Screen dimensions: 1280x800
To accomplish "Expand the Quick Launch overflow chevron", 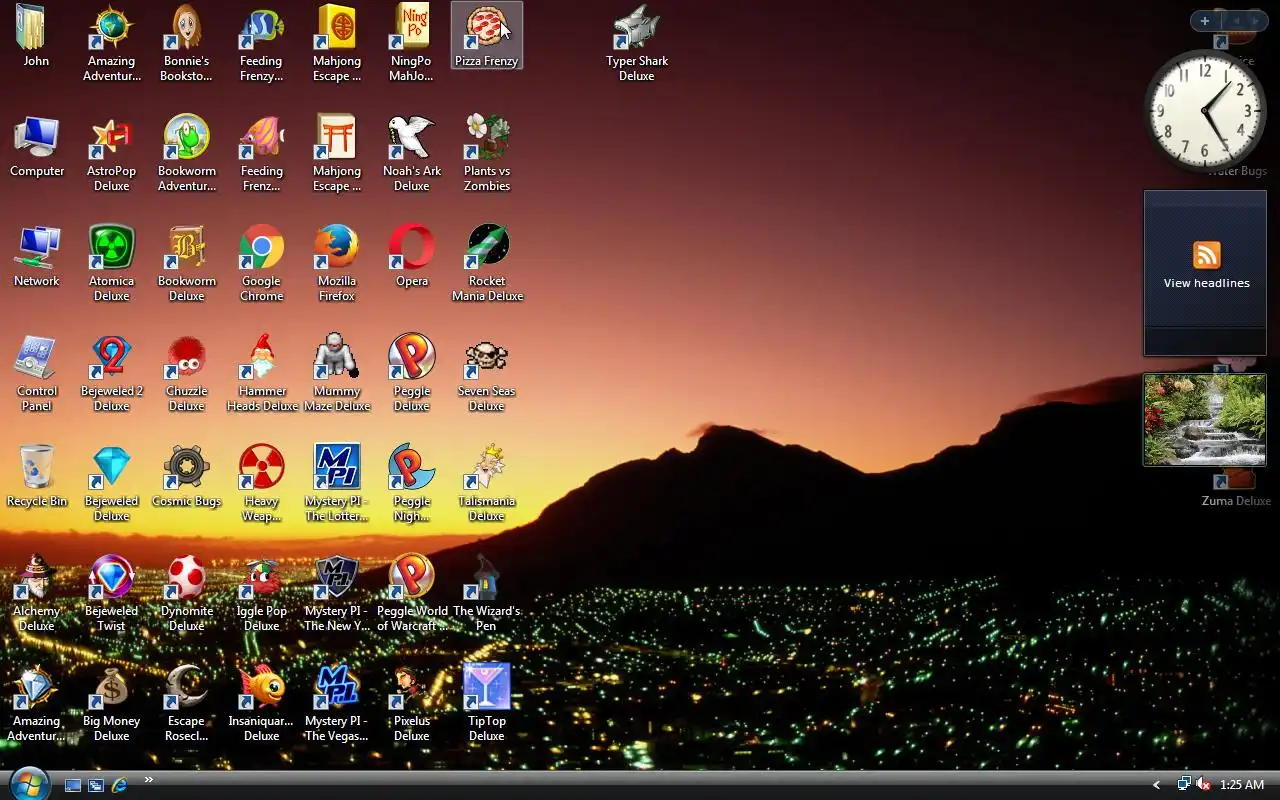I will click(x=149, y=780).
